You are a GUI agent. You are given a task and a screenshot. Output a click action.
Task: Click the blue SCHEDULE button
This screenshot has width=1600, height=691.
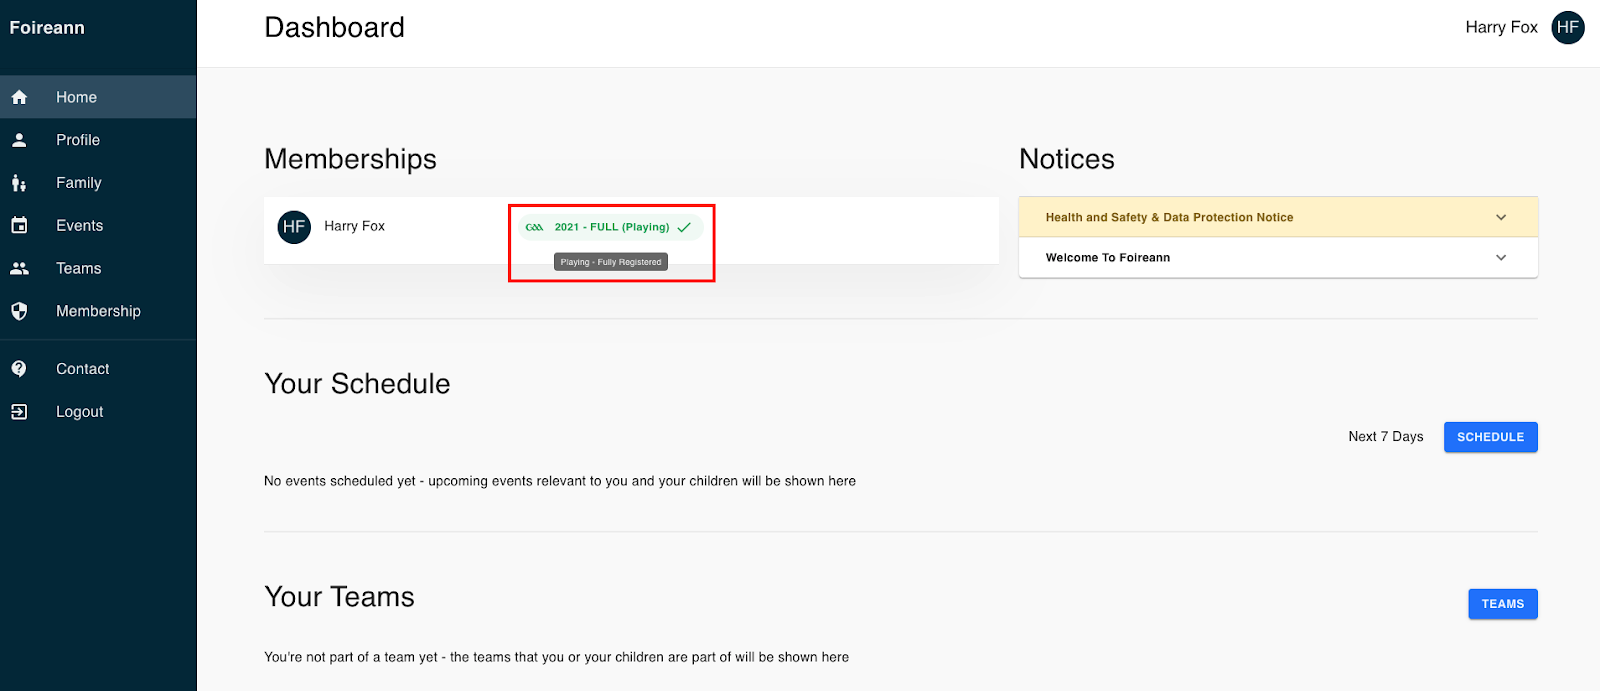coord(1490,437)
